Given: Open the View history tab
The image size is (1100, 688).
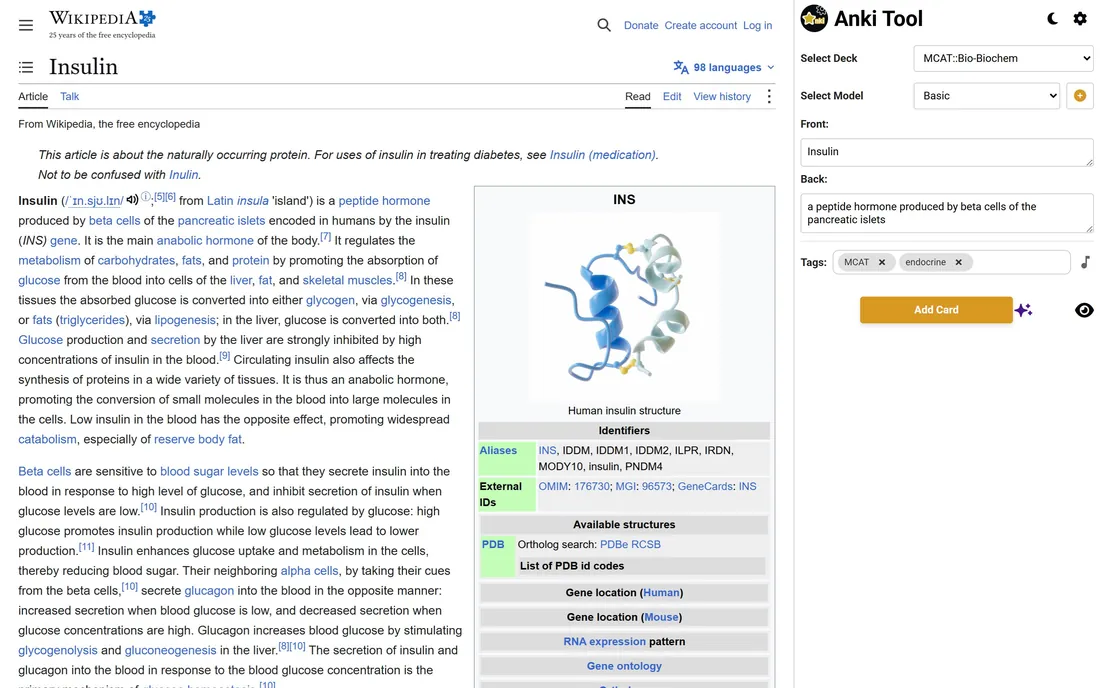Looking at the screenshot, I should pyautogui.click(x=722, y=96).
